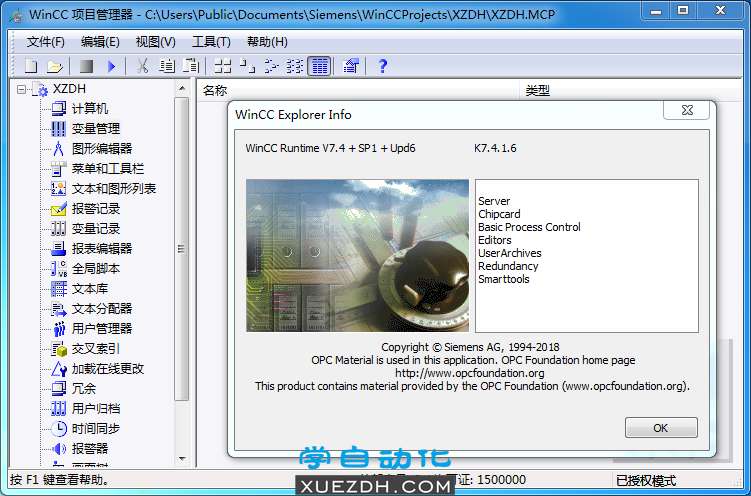This screenshot has height=496, width=751.
Task: Switch to large icons view
Action: click(223, 66)
